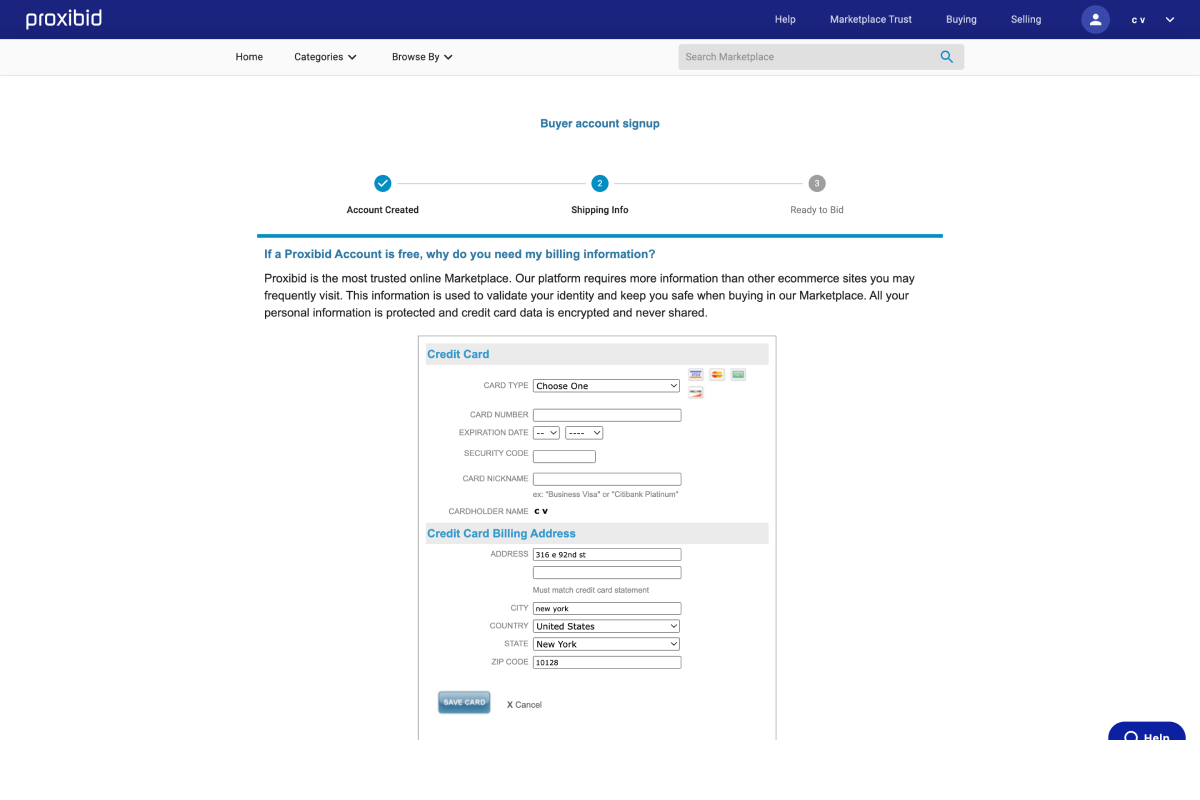Open the Selling menu
Image resolution: width=1200 pixels, height=800 pixels.
tap(1026, 19)
